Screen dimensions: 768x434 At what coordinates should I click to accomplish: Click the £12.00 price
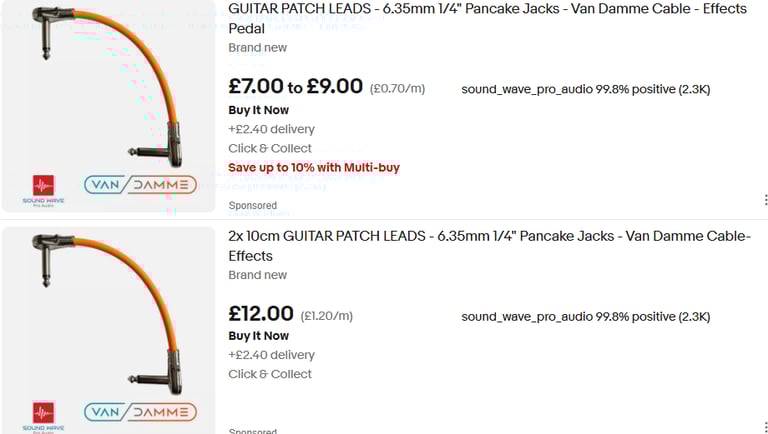(261, 314)
